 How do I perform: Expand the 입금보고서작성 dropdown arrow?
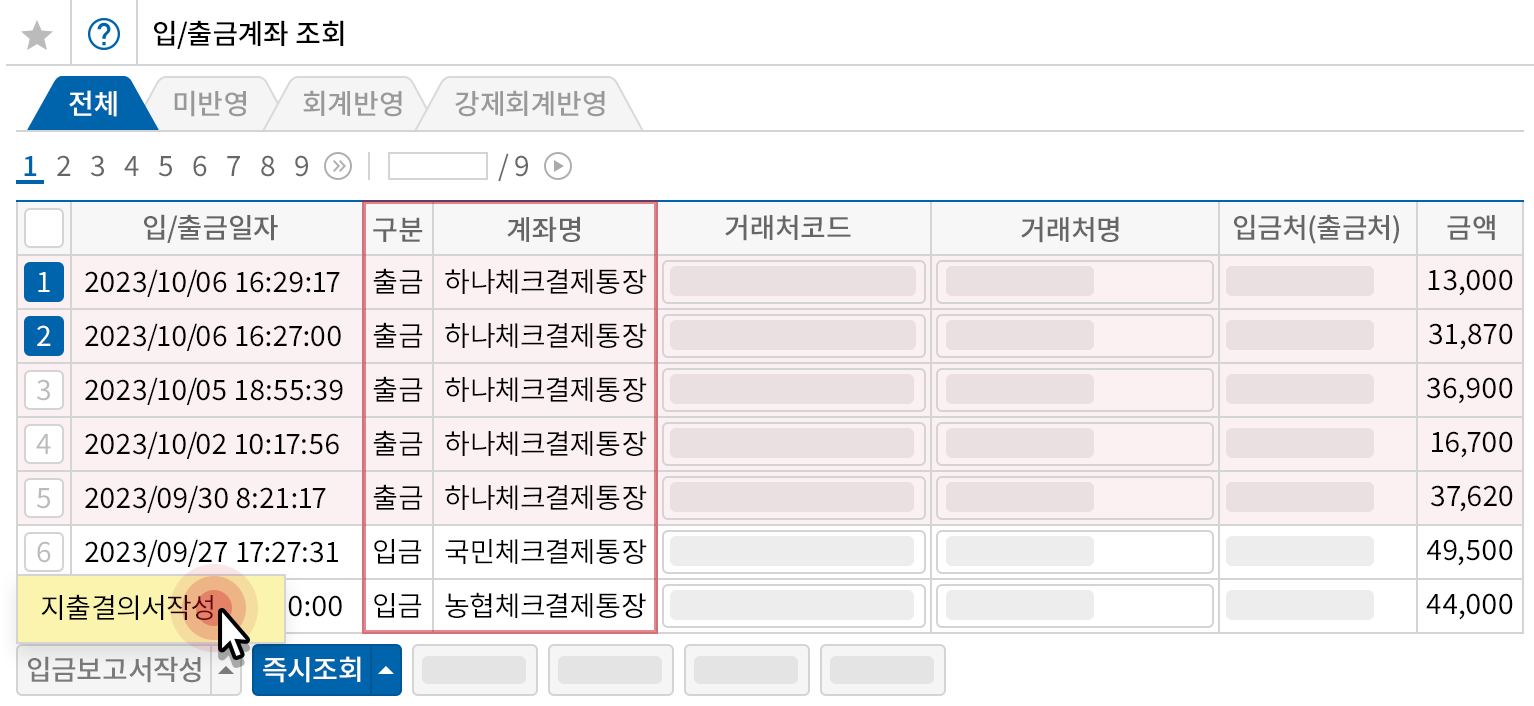228,670
